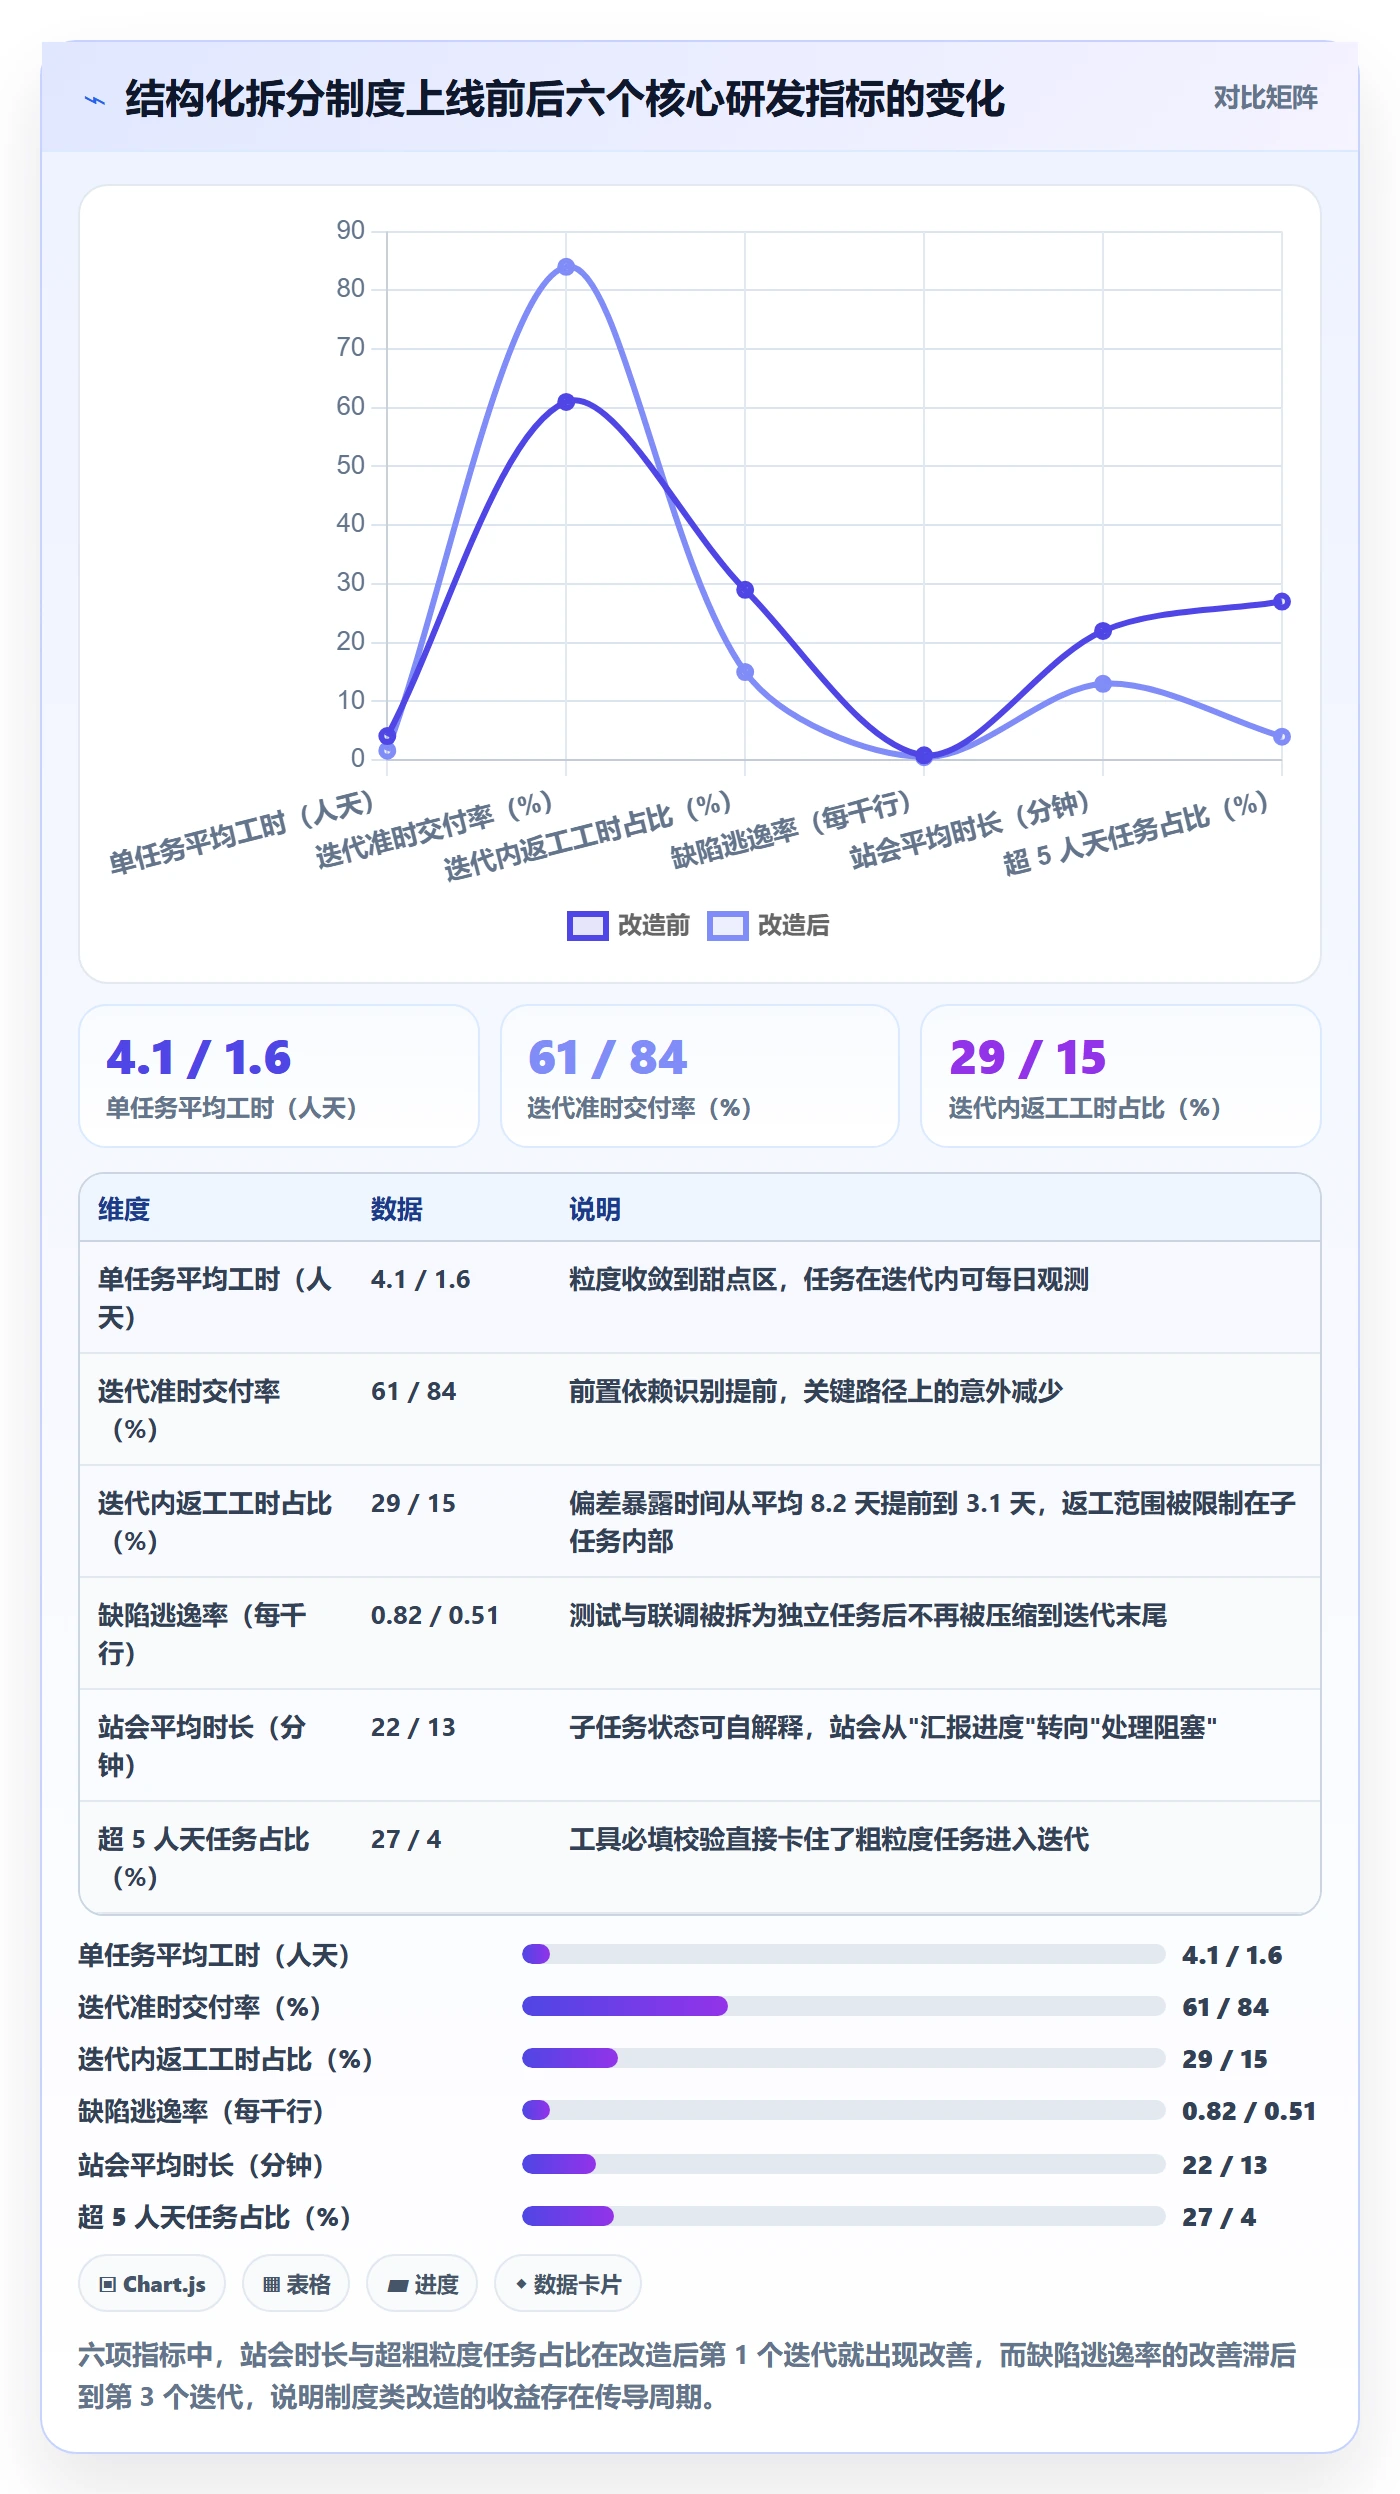Image resolution: width=1400 pixels, height=2494 pixels.
Task: Click the 缺陷逃逸率（每千行）table row name
Action: pos(203,1634)
